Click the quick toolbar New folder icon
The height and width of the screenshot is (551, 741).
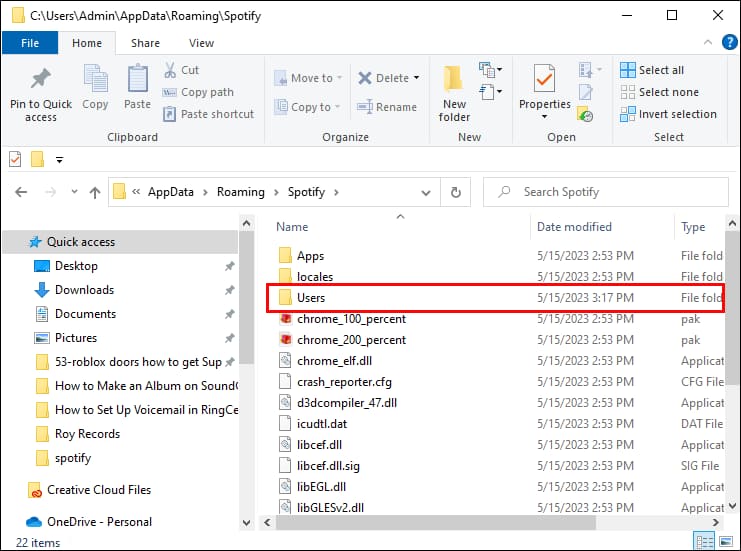[x=37, y=159]
